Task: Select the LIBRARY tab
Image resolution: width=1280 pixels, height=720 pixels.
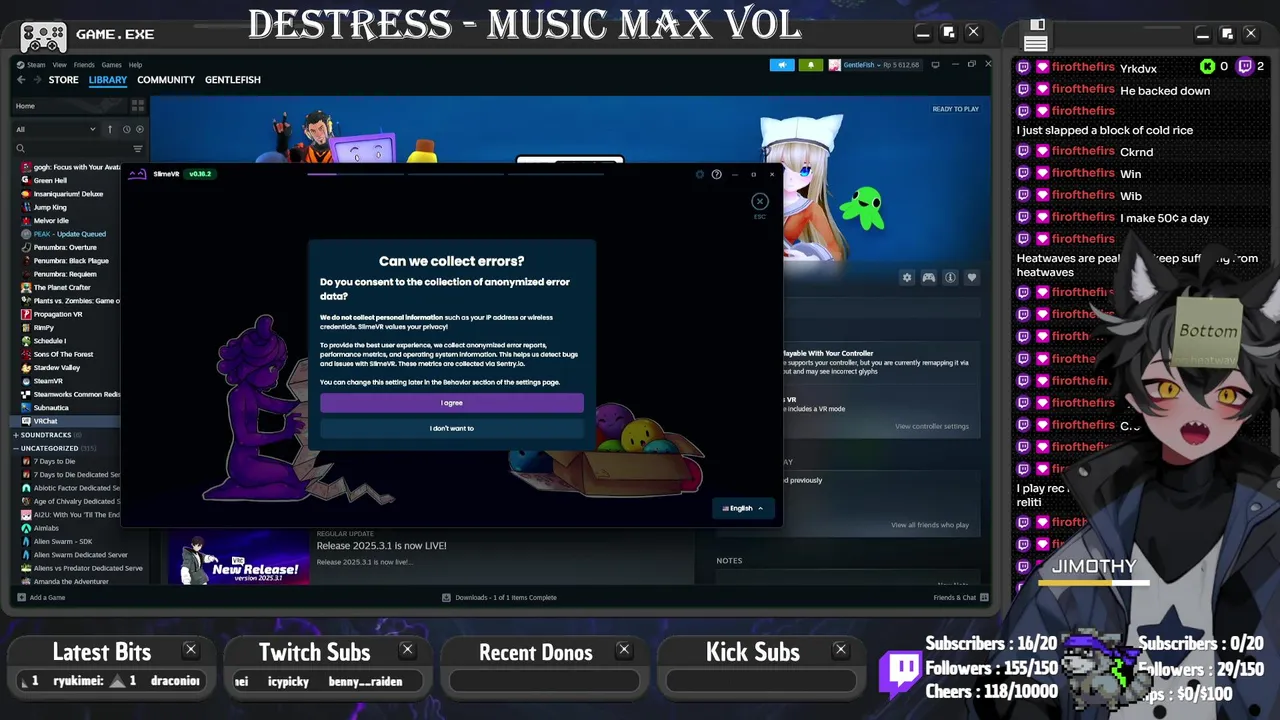Action: (x=107, y=80)
